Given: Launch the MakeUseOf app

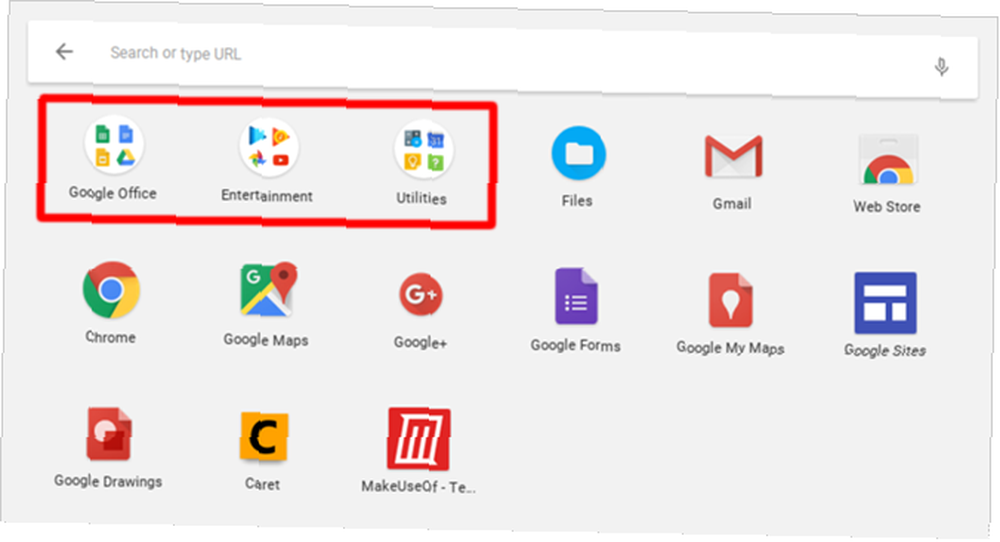Looking at the screenshot, I should pyautogui.click(x=419, y=439).
